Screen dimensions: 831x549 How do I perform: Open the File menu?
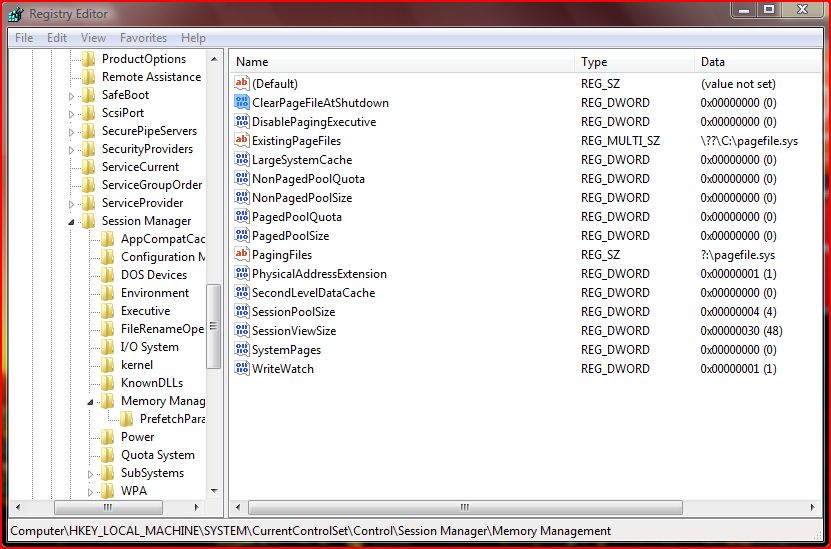tap(24, 38)
